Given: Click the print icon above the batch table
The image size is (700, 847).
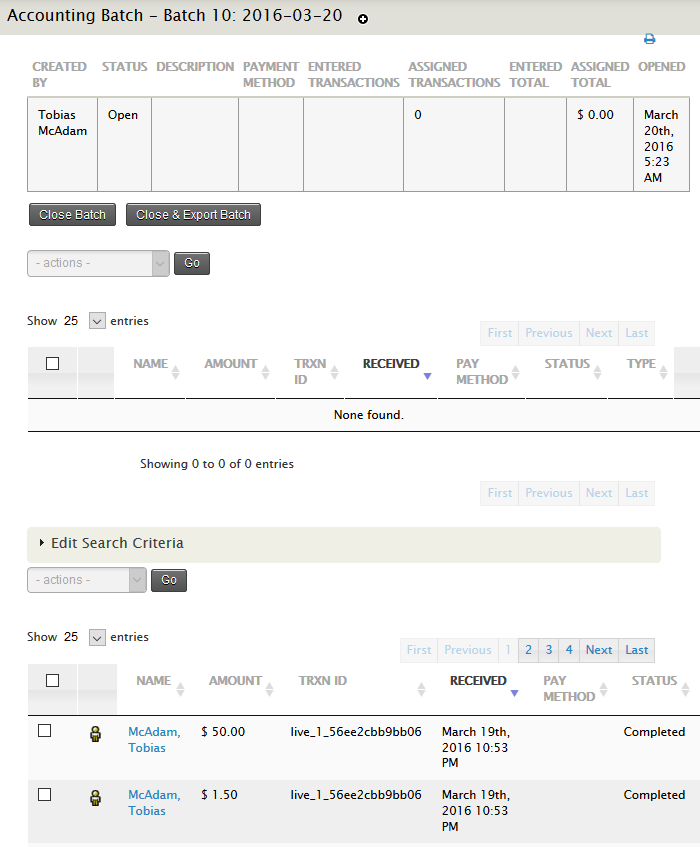Looking at the screenshot, I should pos(649,38).
